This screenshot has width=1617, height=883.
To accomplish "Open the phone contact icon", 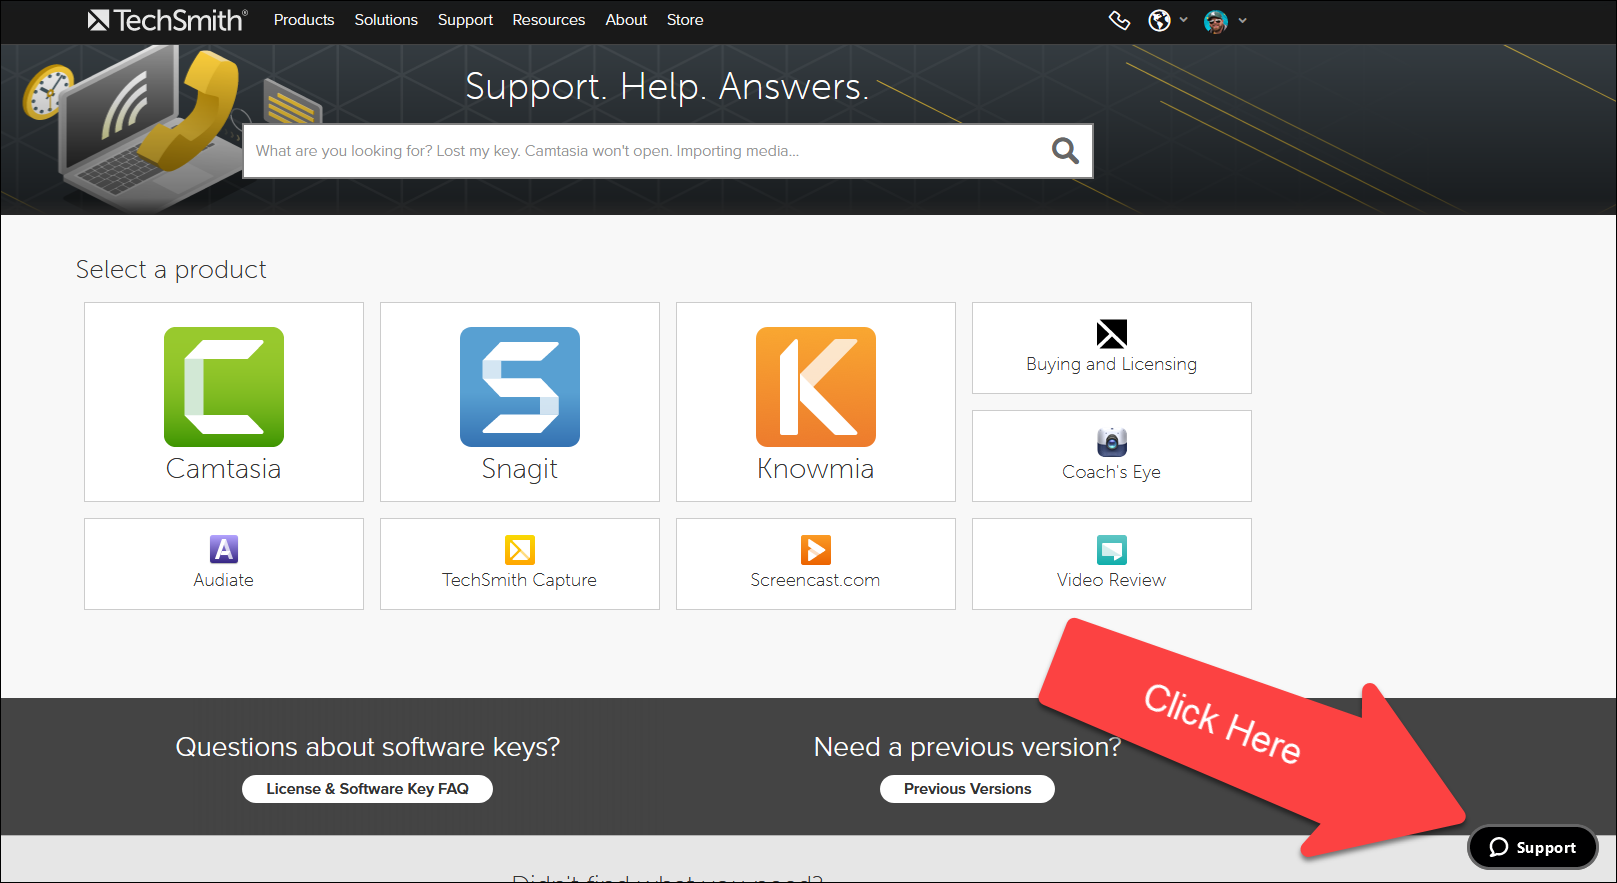I will 1119,20.
